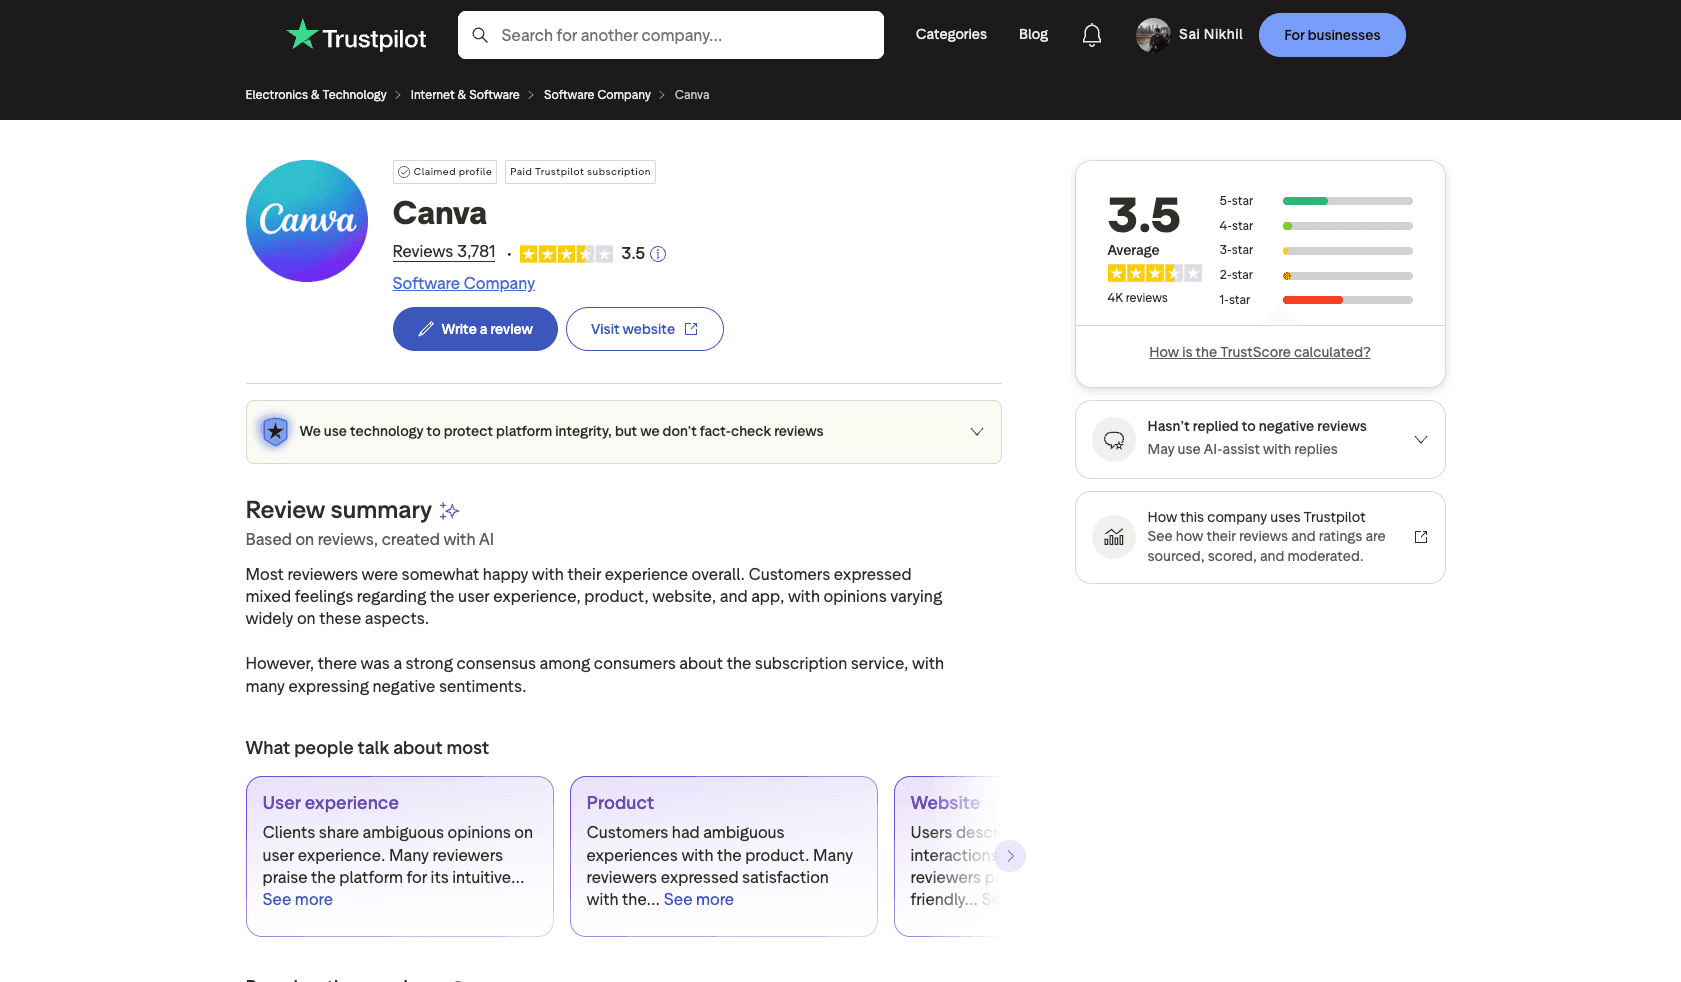Click the Sai Nikhil profile avatar
The image size is (1681, 982).
pyautogui.click(x=1153, y=34)
